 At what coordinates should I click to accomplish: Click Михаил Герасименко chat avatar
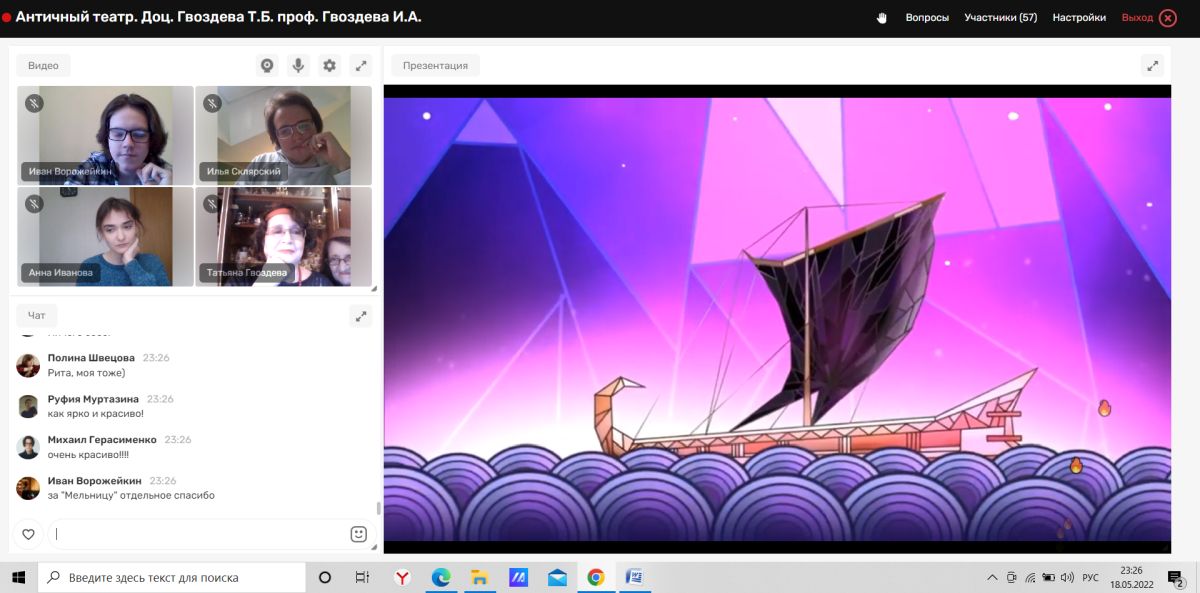coord(28,447)
